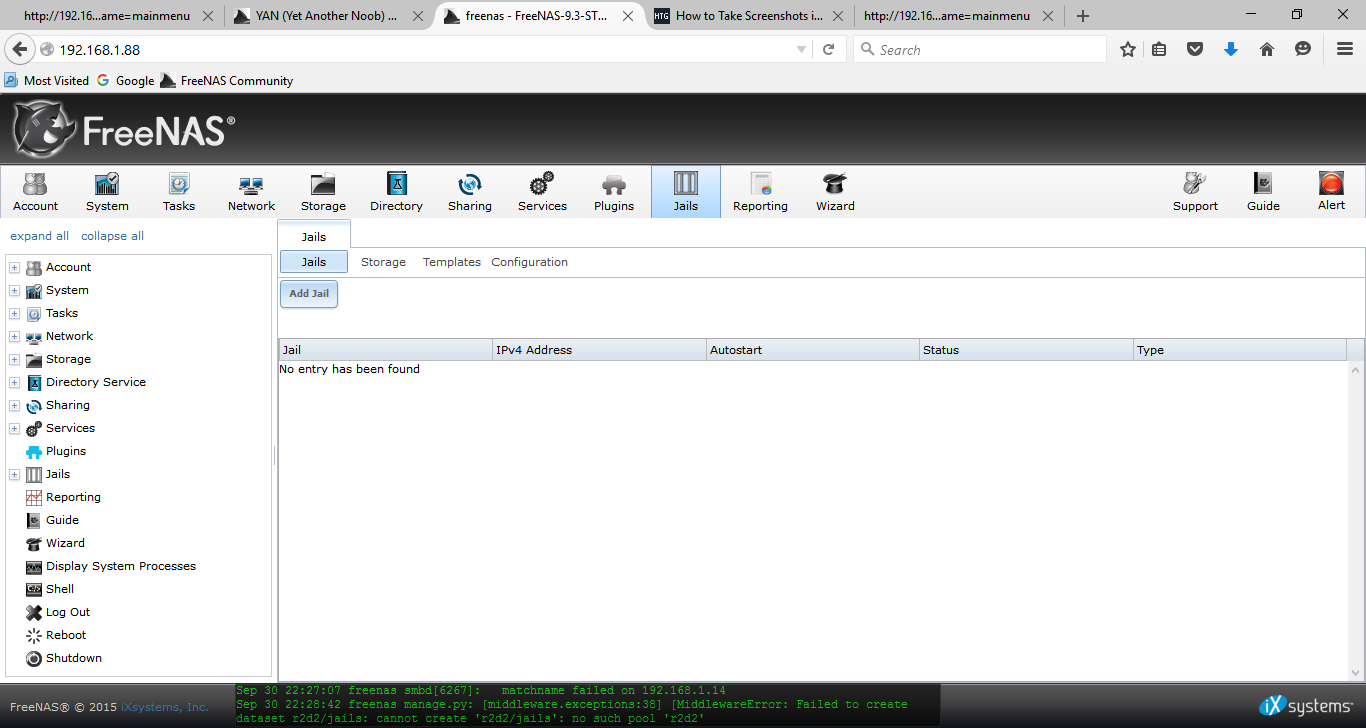Switch to the Jails Storage subtab

pyautogui.click(x=383, y=262)
